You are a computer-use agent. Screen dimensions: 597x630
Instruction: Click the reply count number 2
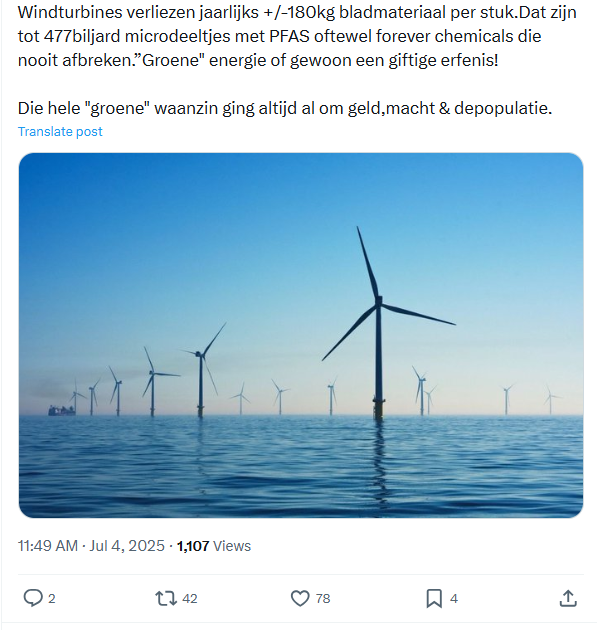click(x=51, y=599)
